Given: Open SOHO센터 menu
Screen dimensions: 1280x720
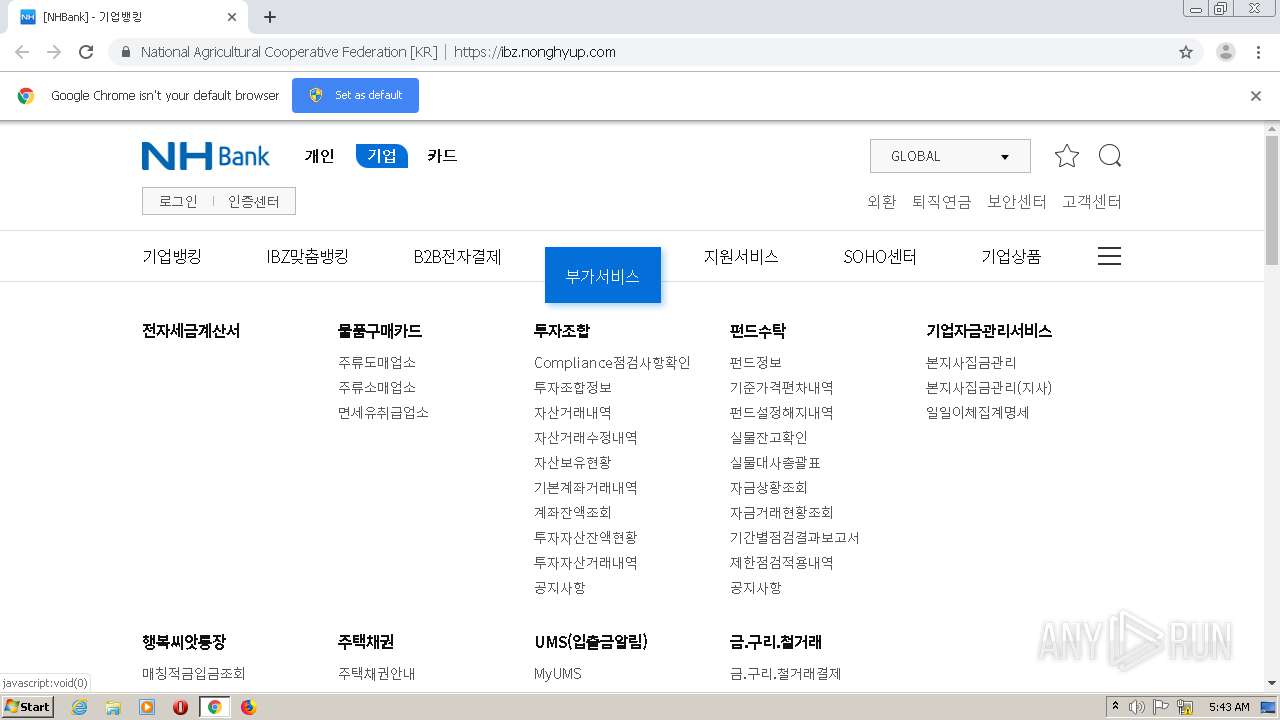Looking at the screenshot, I should (x=880, y=256).
